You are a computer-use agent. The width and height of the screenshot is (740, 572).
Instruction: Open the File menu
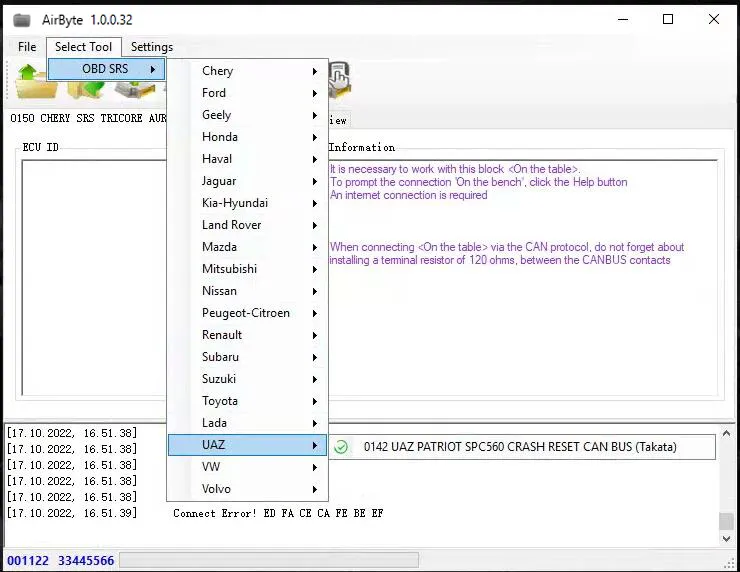click(x=27, y=47)
